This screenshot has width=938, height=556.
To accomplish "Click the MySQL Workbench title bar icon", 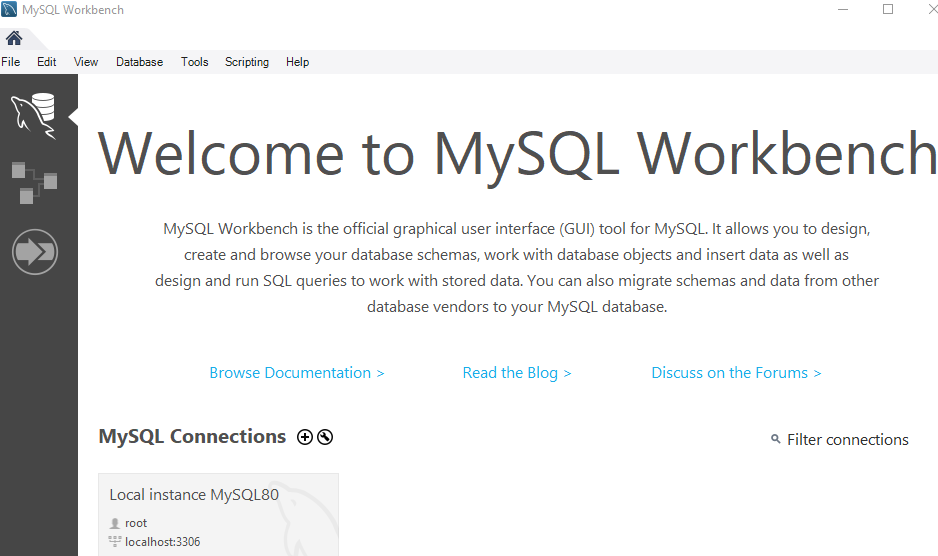I will point(9,10).
